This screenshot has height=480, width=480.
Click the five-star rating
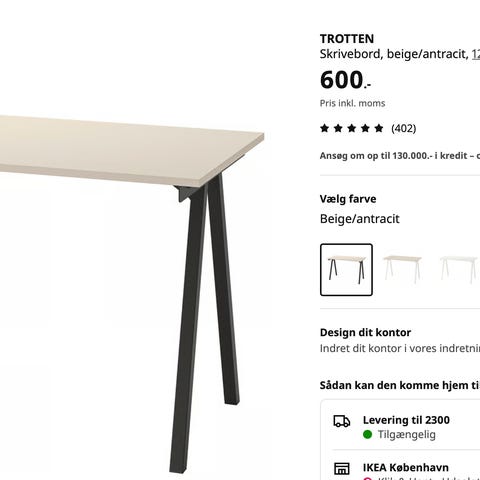[x=352, y=128]
